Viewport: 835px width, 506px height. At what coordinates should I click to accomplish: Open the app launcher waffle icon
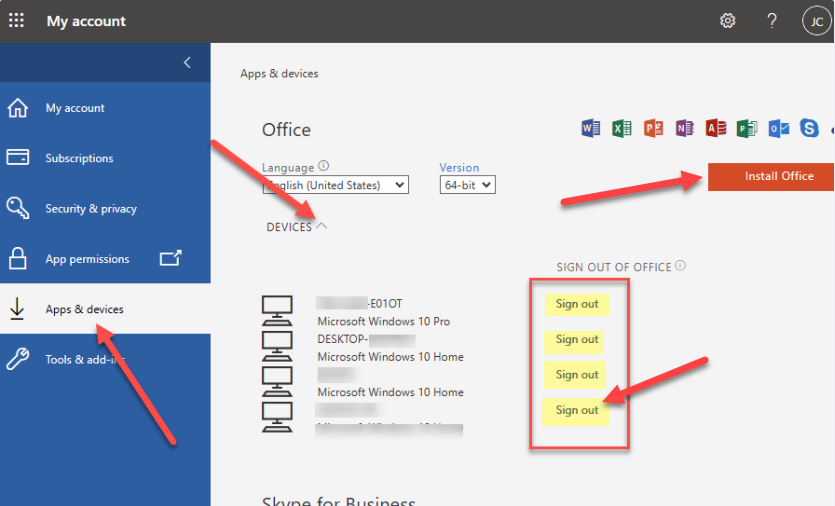[17, 21]
